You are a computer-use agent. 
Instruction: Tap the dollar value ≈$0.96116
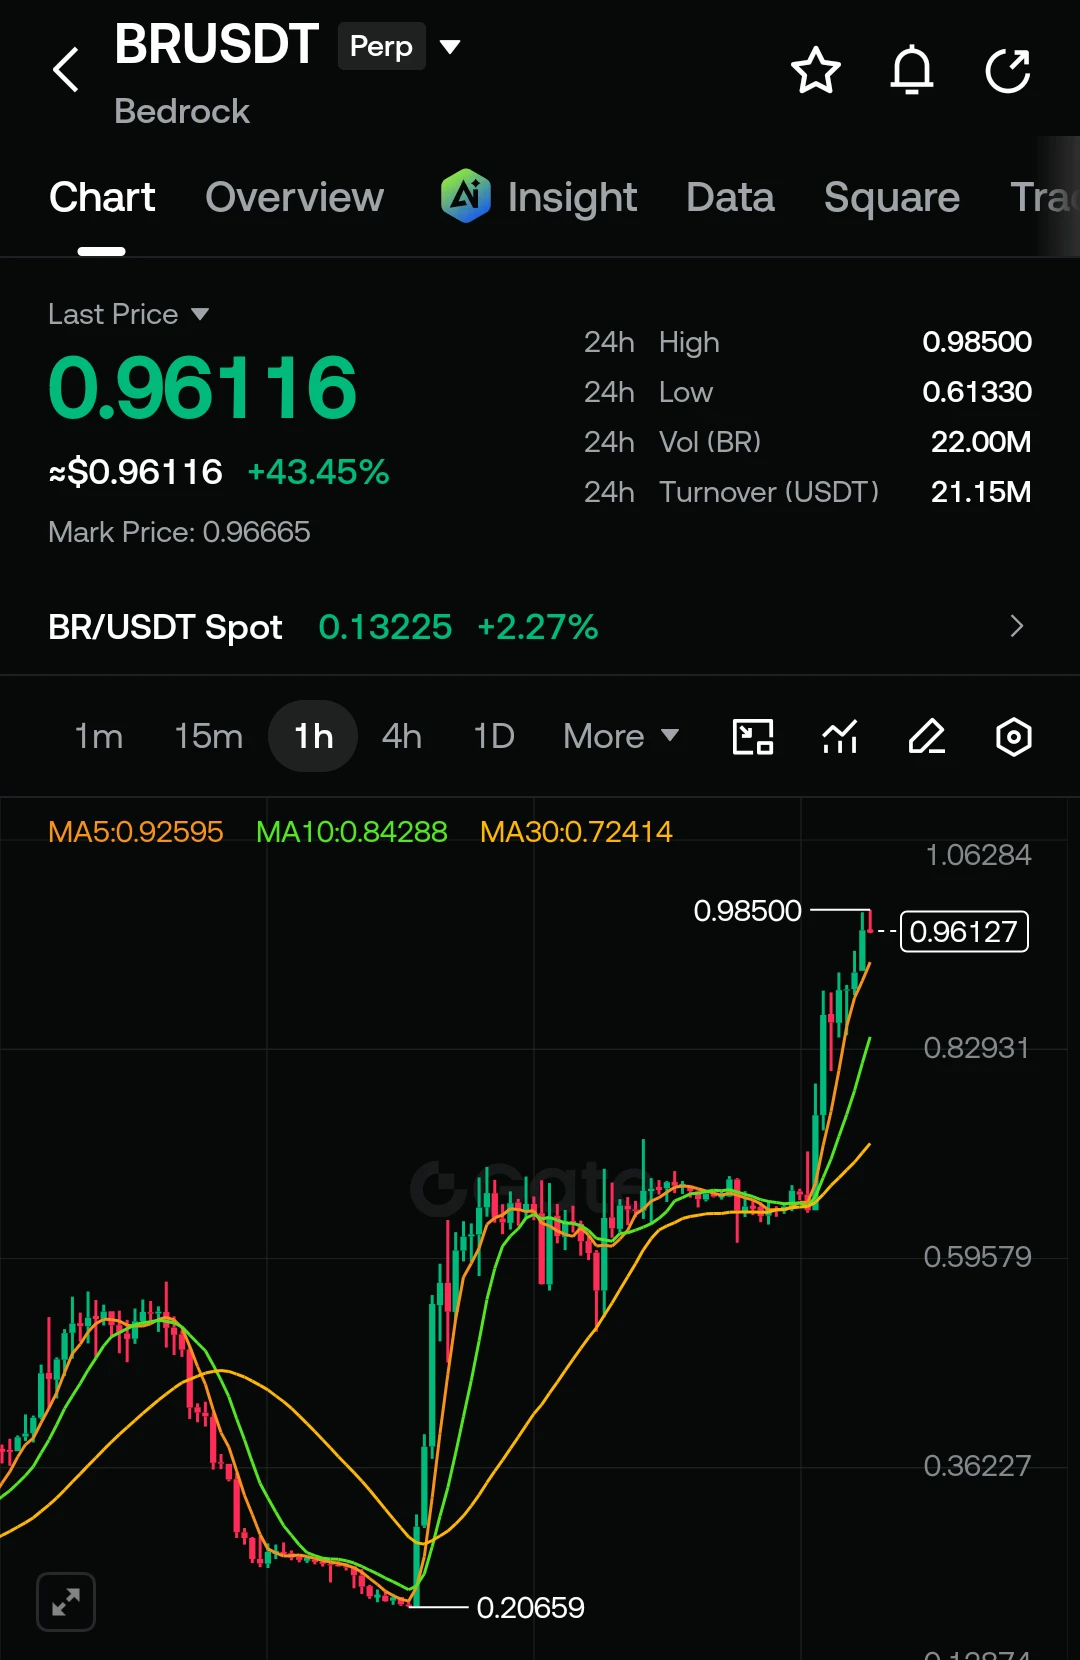pyautogui.click(x=136, y=472)
